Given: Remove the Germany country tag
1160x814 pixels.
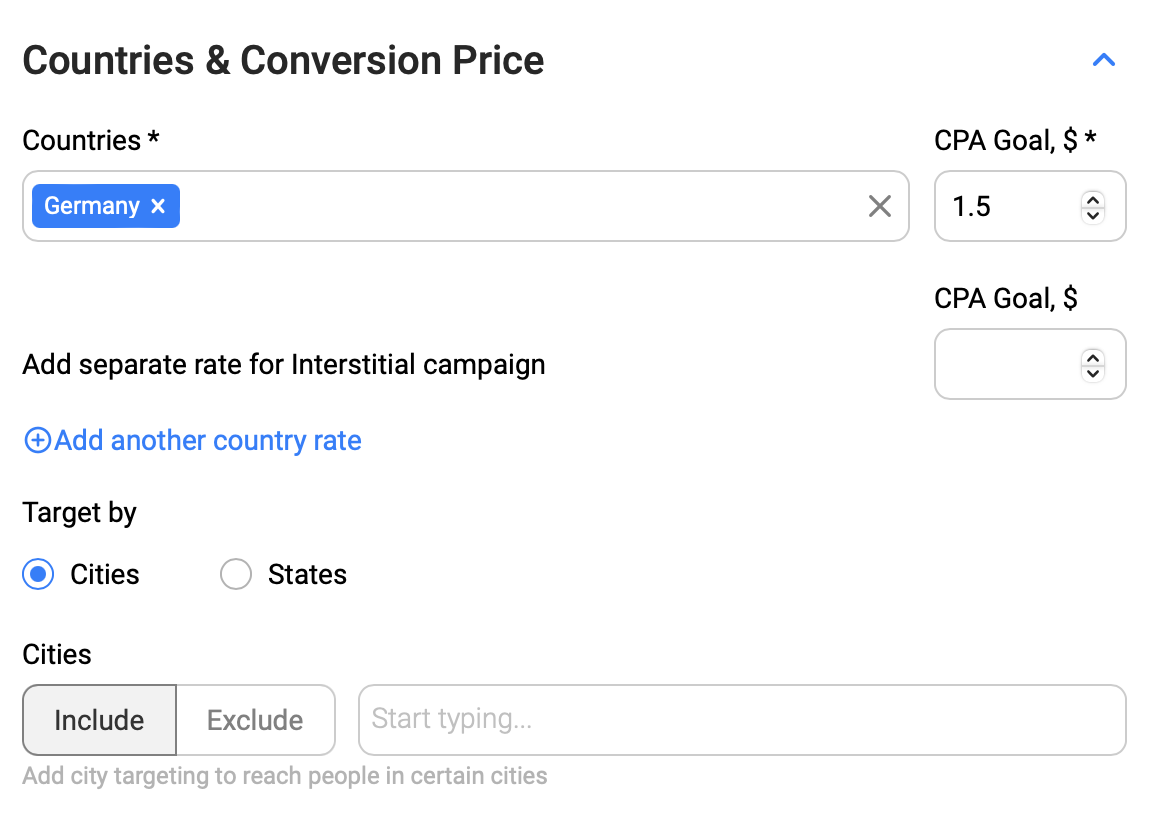Looking at the screenshot, I should click(x=158, y=206).
